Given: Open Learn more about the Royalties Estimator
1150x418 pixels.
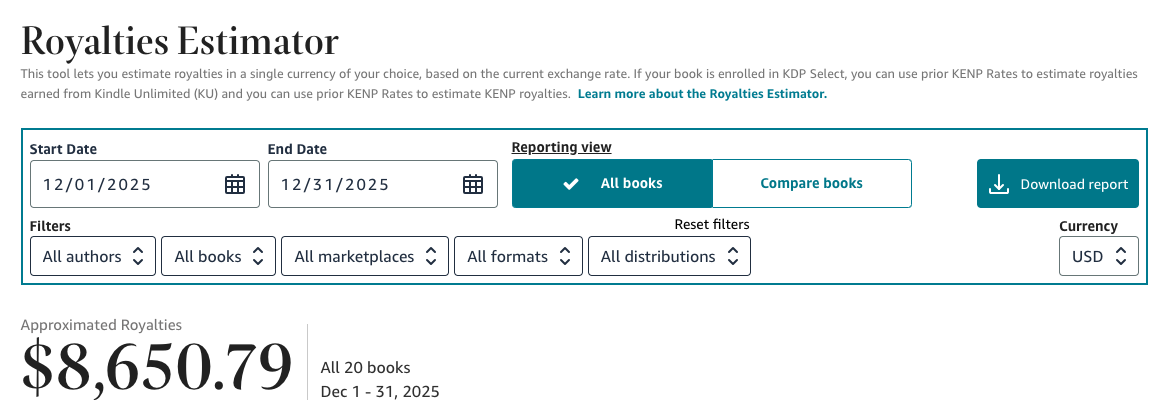Looking at the screenshot, I should point(702,94).
